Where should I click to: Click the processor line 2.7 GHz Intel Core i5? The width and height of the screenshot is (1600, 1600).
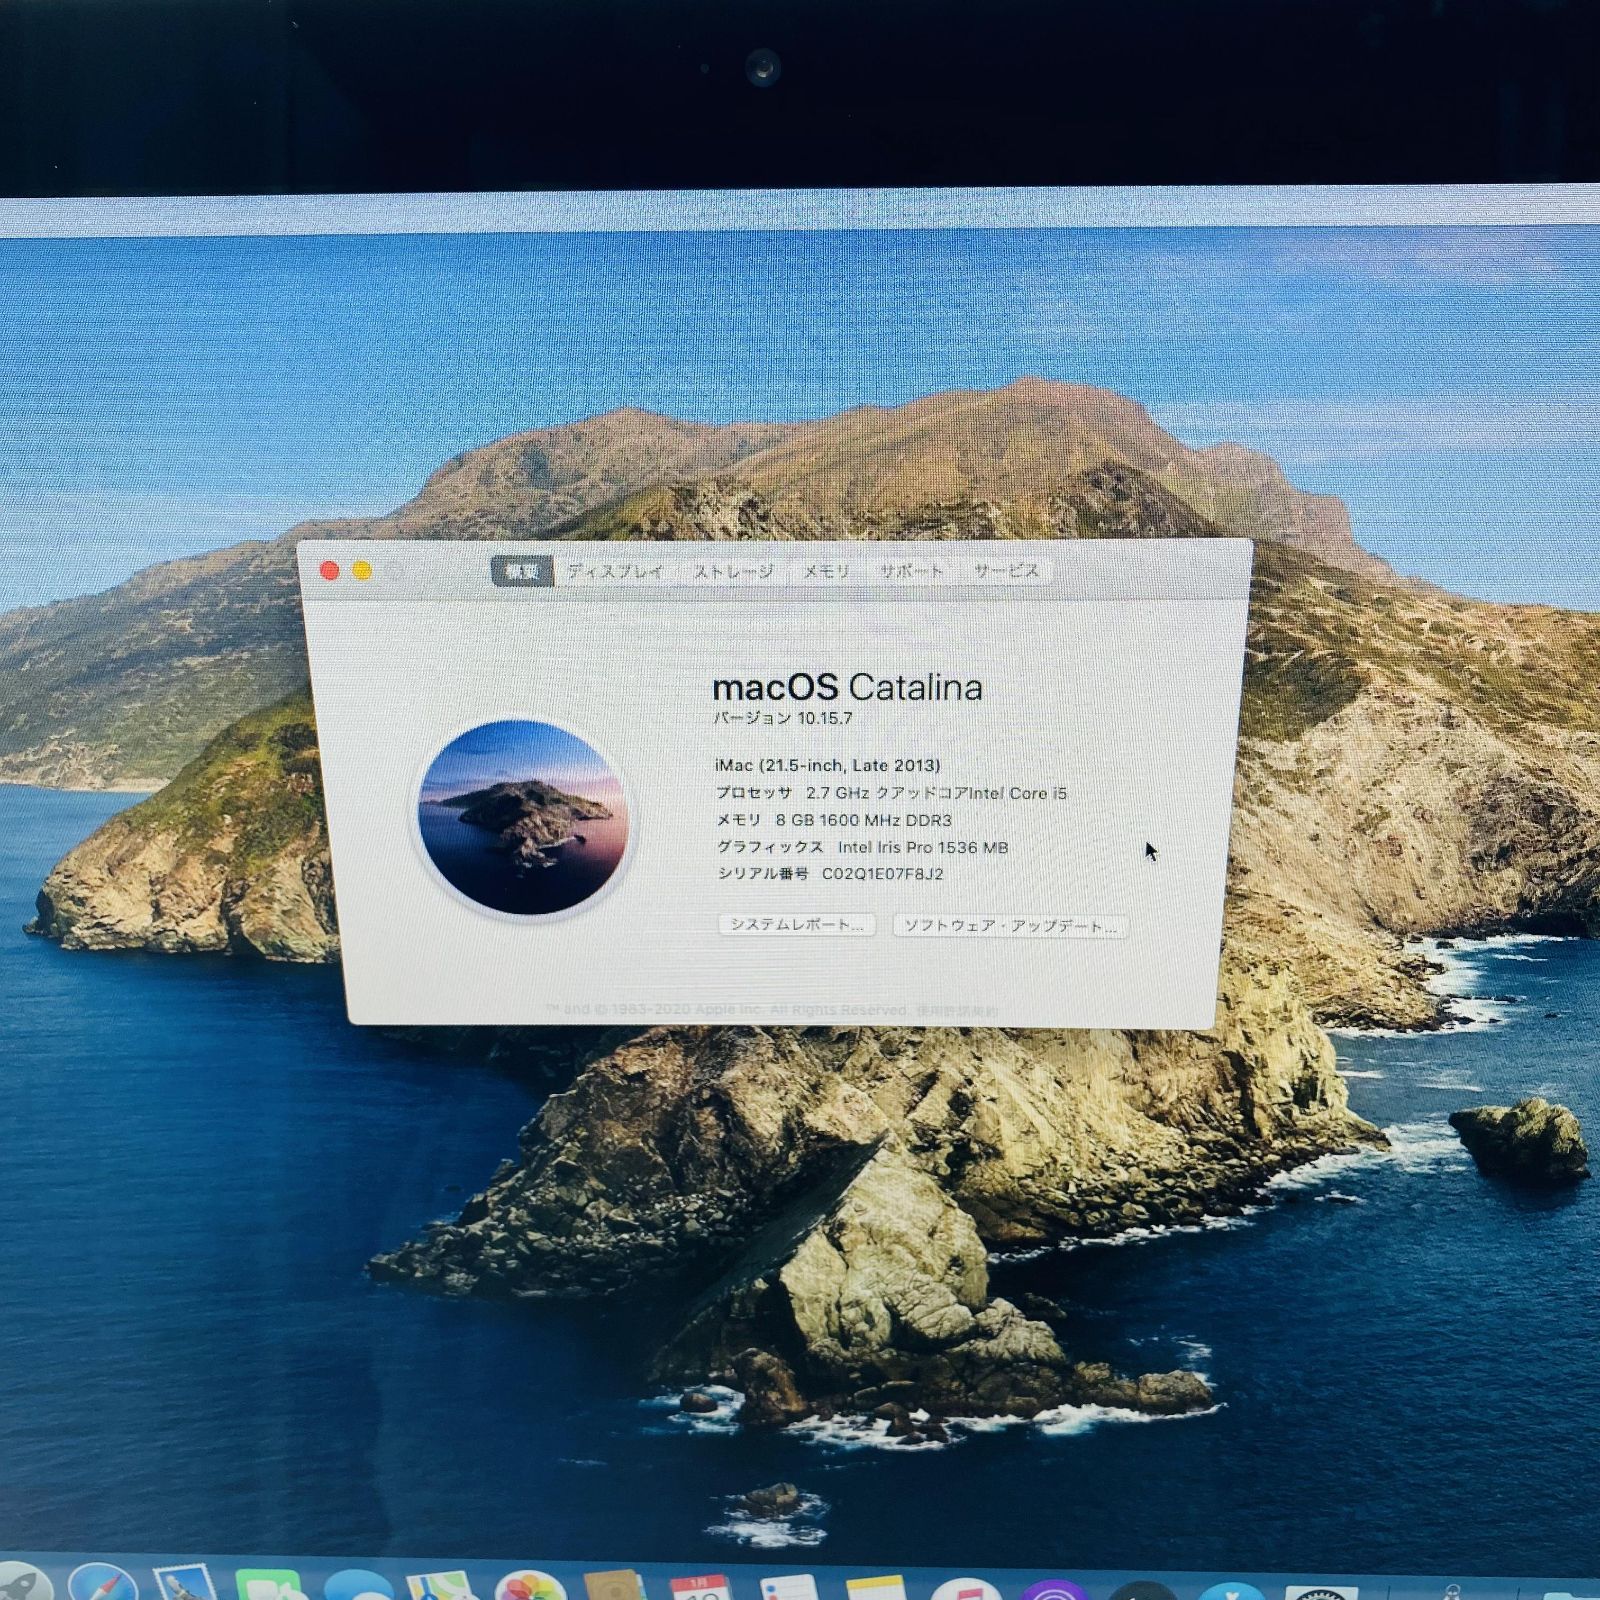pos(891,793)
